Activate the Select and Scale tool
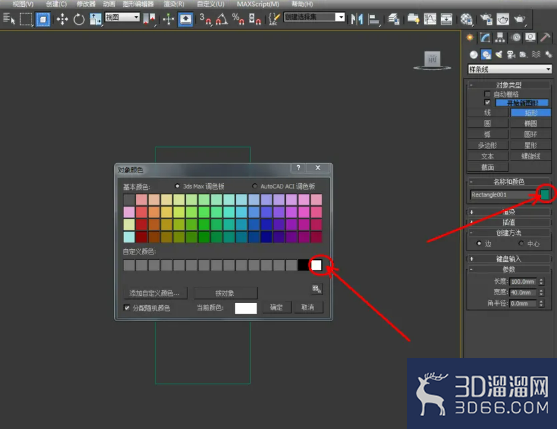Screen dimensions: 557x429 pos(95,19)
